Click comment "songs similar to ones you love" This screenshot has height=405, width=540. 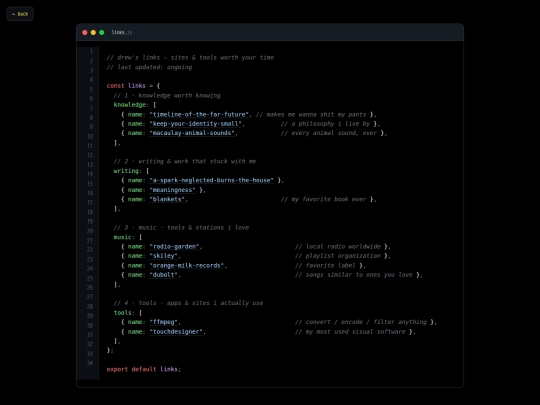354,275
